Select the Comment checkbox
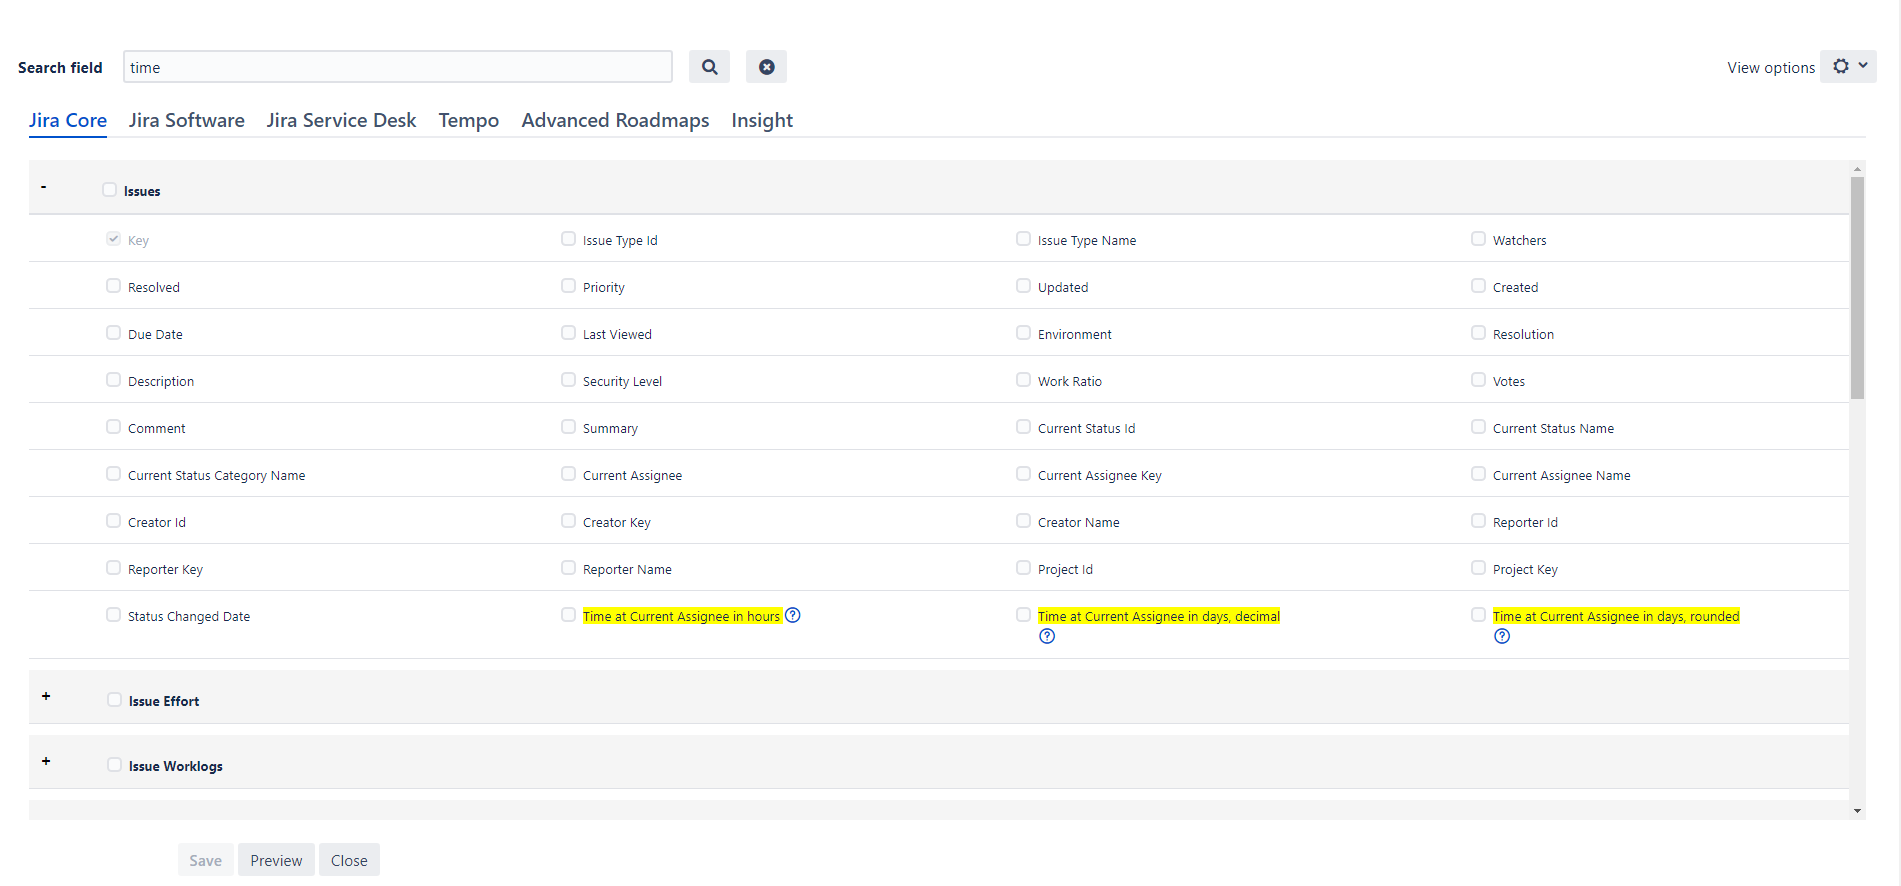This screenshot has height=886, width=1901. click(114, 426)
